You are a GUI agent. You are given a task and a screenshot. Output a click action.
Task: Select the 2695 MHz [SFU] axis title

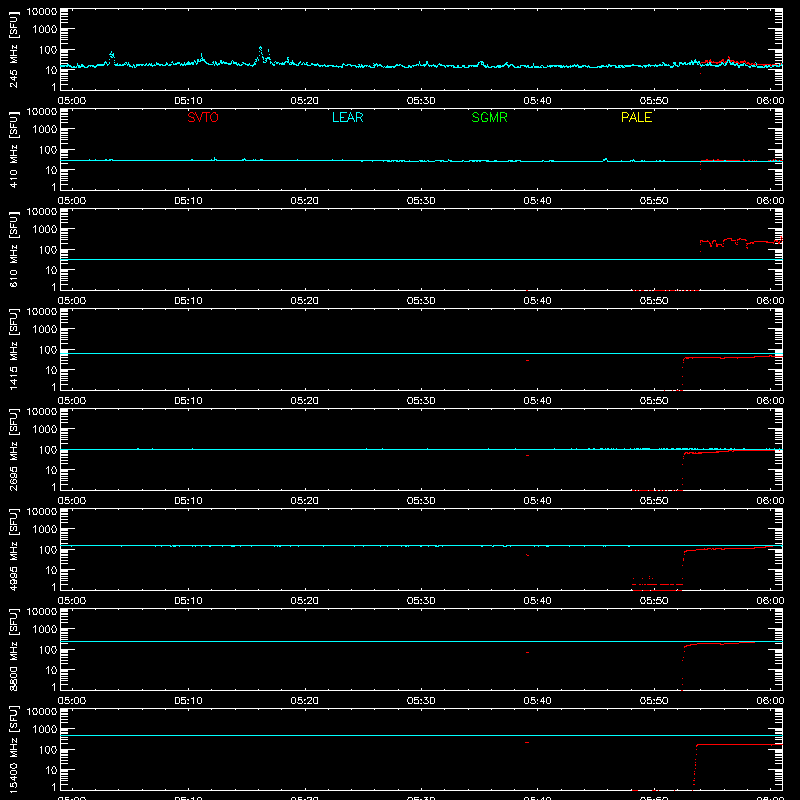click(x=13, y=449)
